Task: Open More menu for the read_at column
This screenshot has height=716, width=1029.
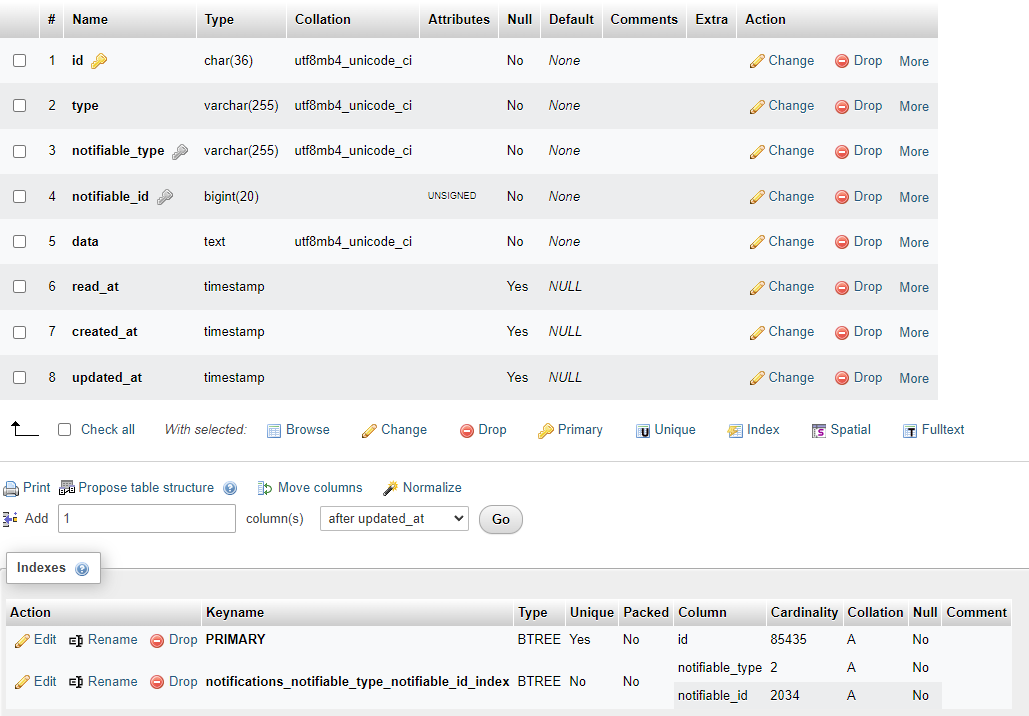Action: pos(913,287)
